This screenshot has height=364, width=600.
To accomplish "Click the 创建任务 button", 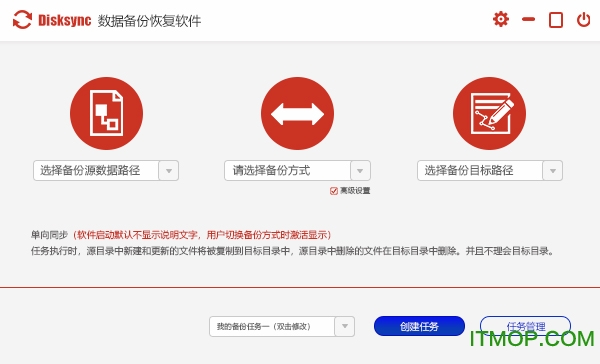I will [419, 326].
